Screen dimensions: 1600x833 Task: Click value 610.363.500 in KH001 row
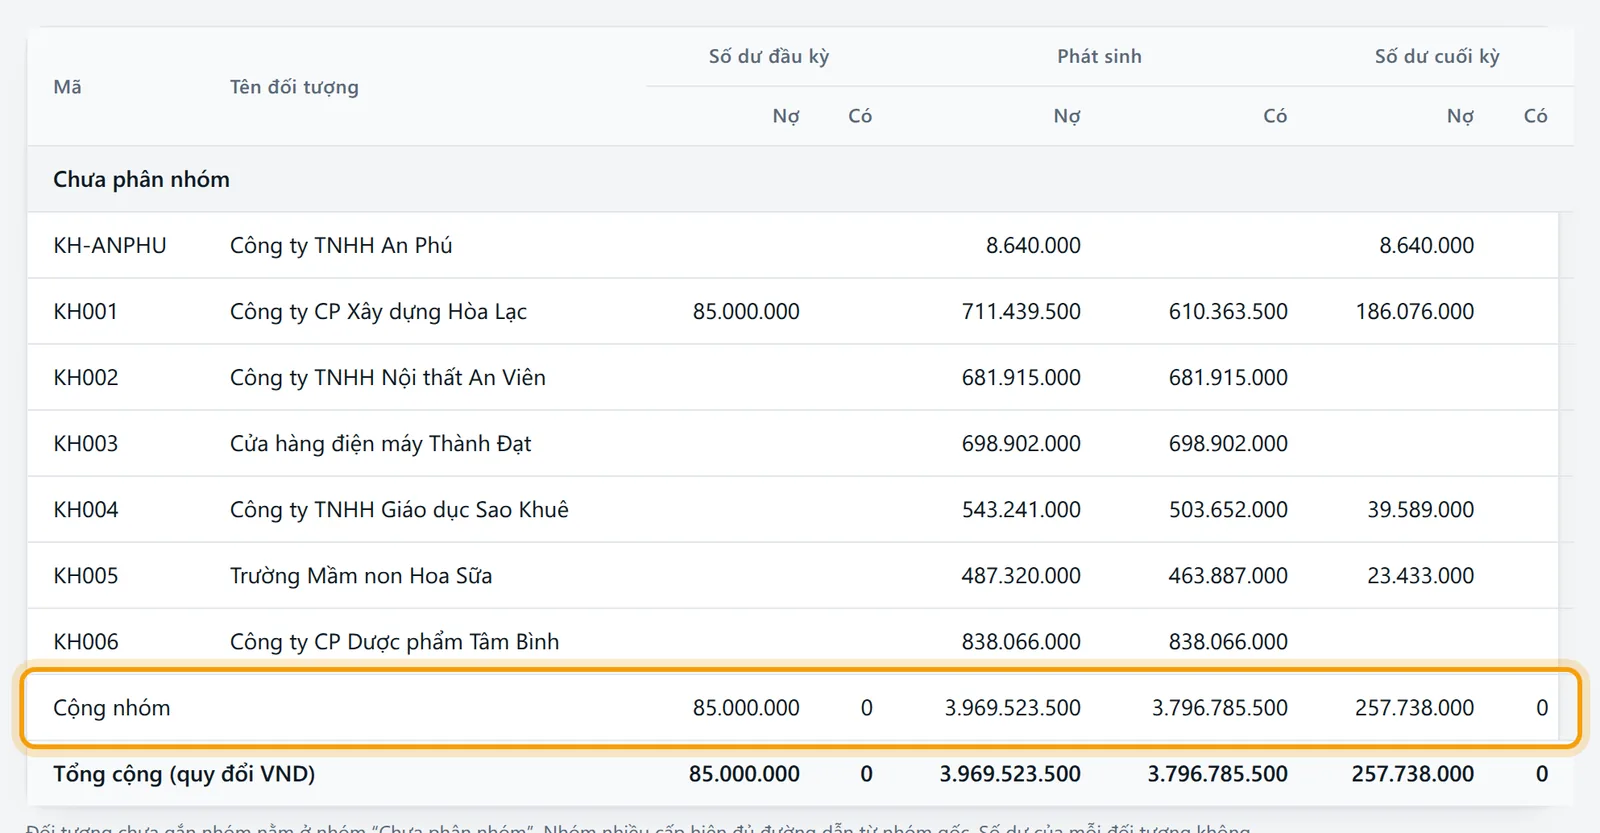pyautogui.click(x=1228, y=311)
